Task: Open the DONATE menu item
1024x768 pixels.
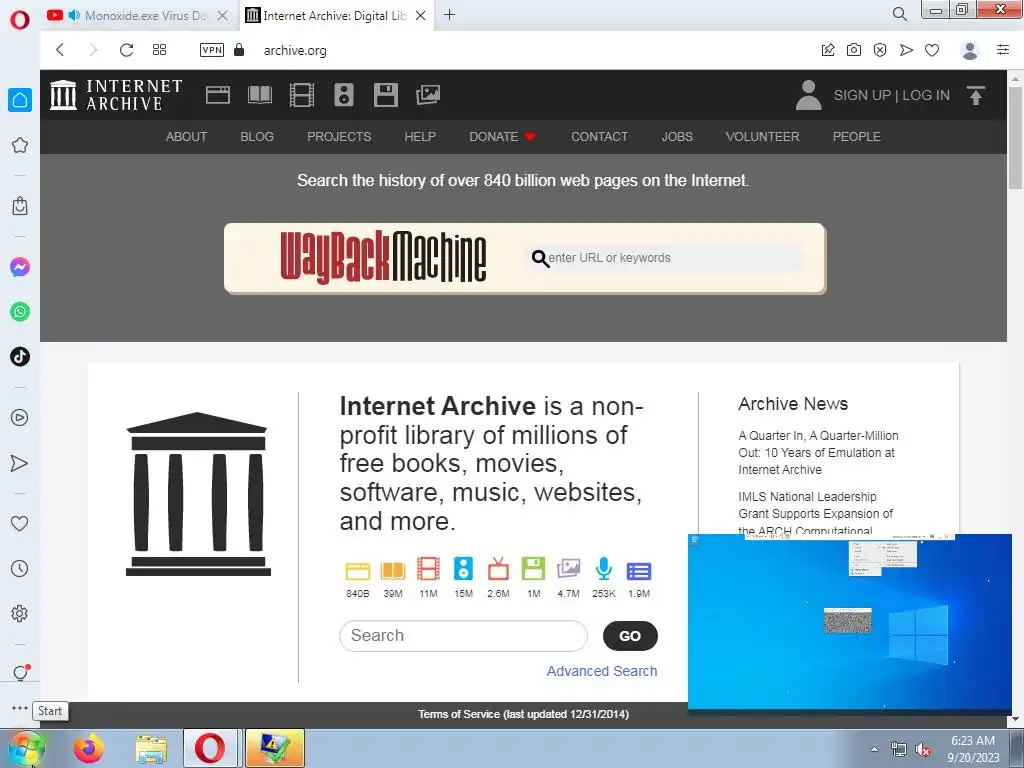Action: coord(502,136)
